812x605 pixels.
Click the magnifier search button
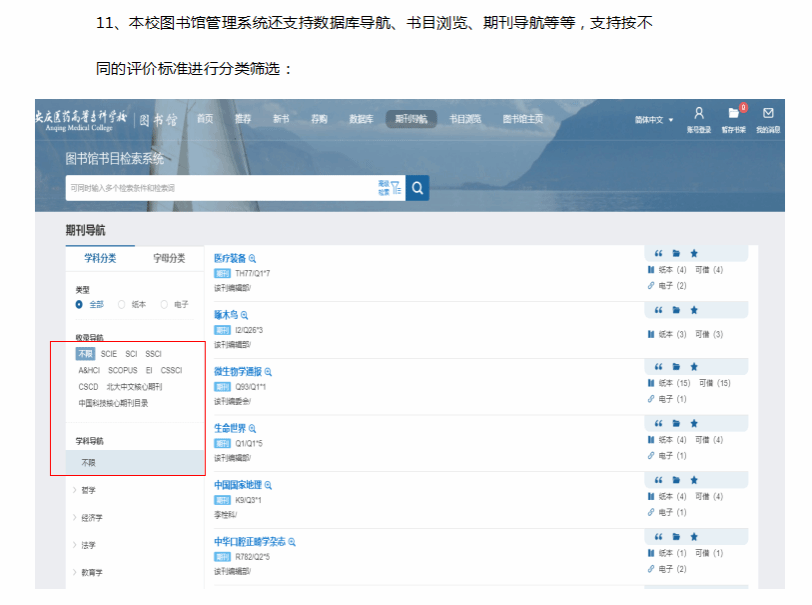point(417,187)
